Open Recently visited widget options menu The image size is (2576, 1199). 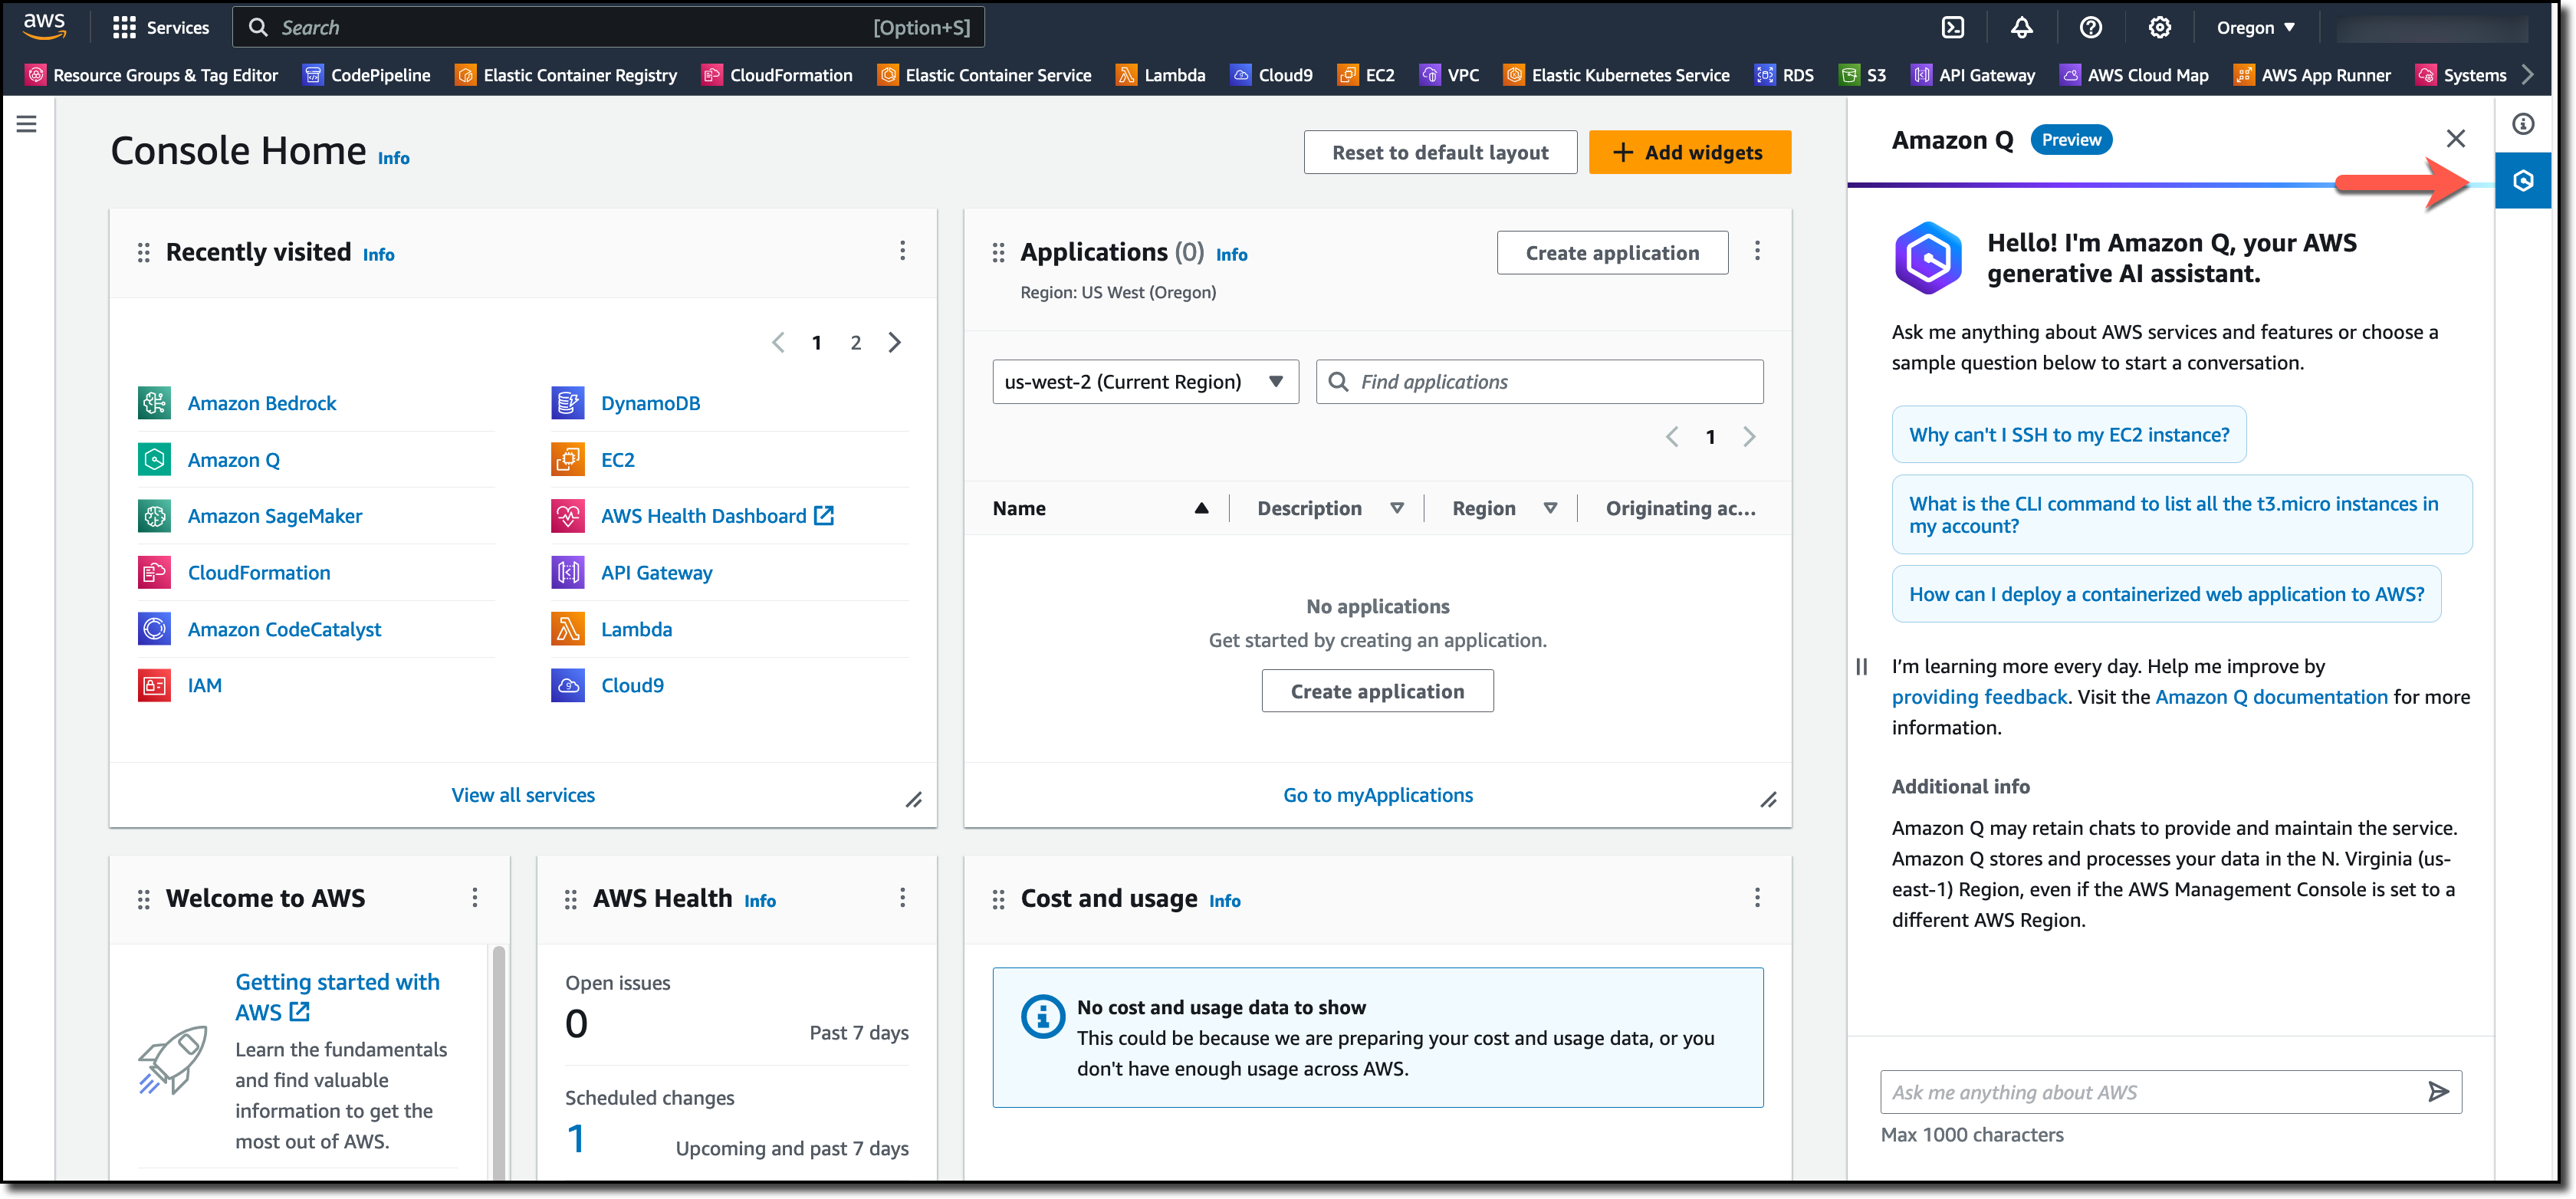(902, 251)
